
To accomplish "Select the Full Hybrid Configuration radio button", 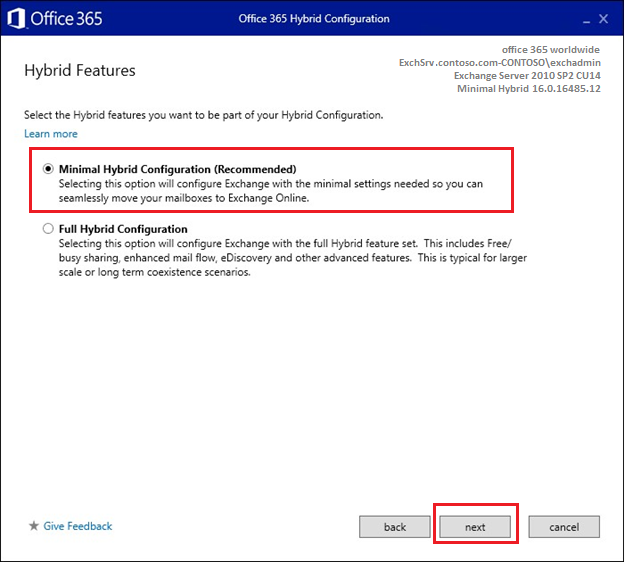I will (x=48, y=229).
